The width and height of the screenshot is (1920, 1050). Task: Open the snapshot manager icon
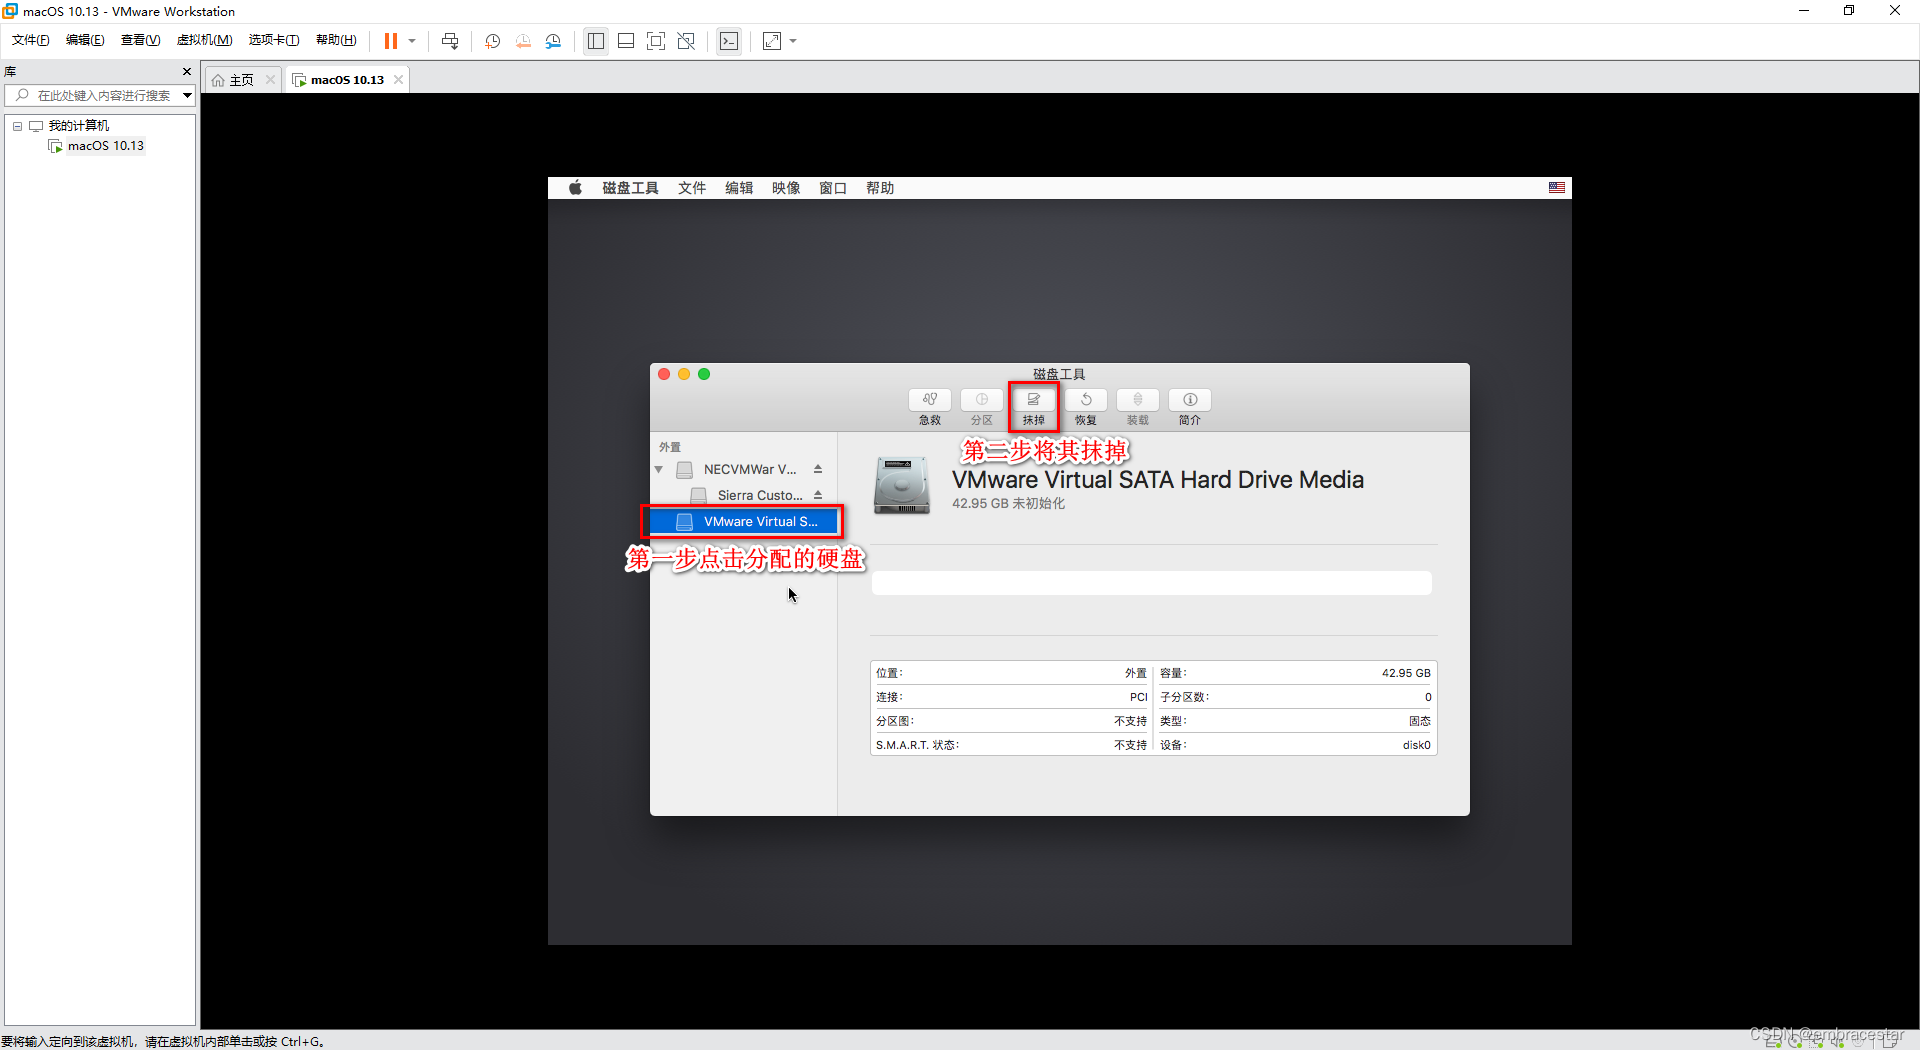pyautogui.click(x=553, y=41)
